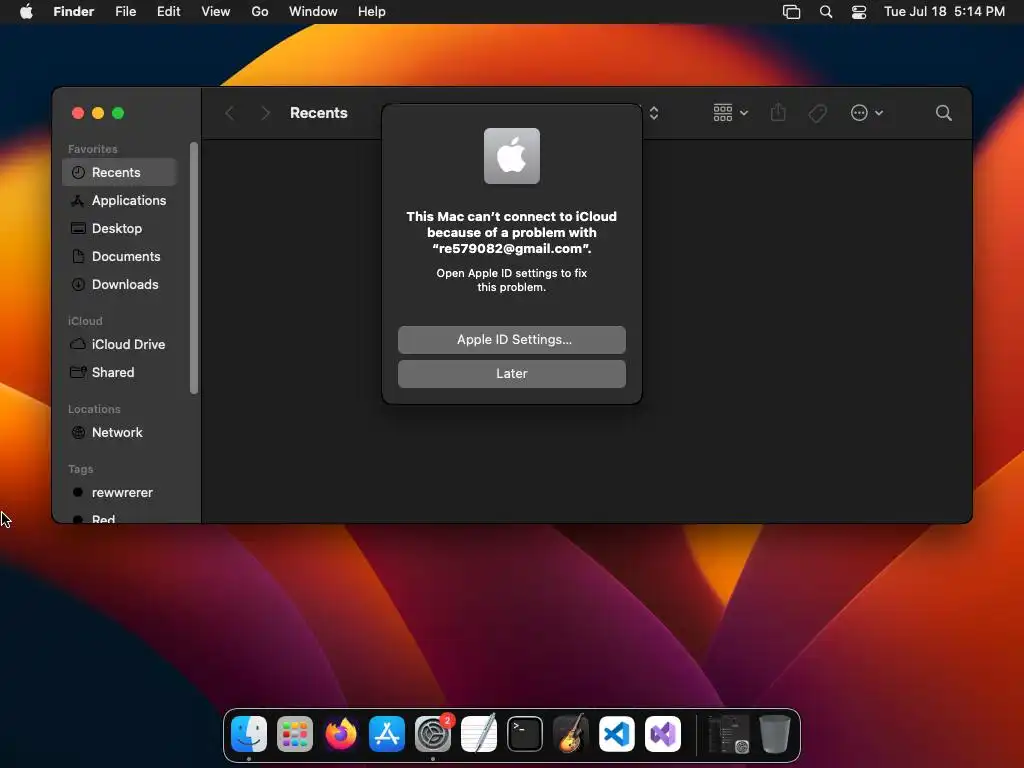Open Visual Studio Code from the Dock
The height and width of the screenshot is (768, 1024).
click(x=616, y=733)
